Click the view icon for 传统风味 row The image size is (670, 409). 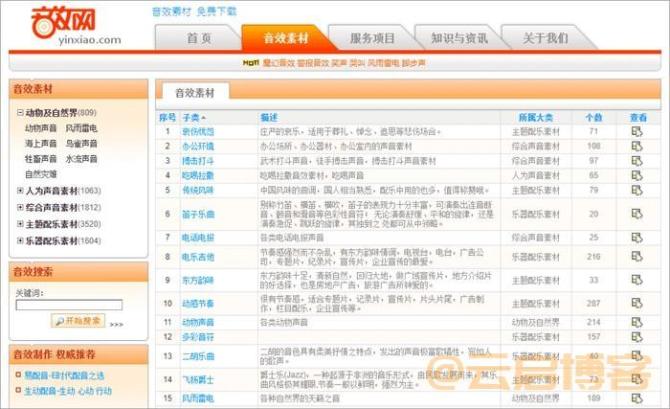click(636, 189)
